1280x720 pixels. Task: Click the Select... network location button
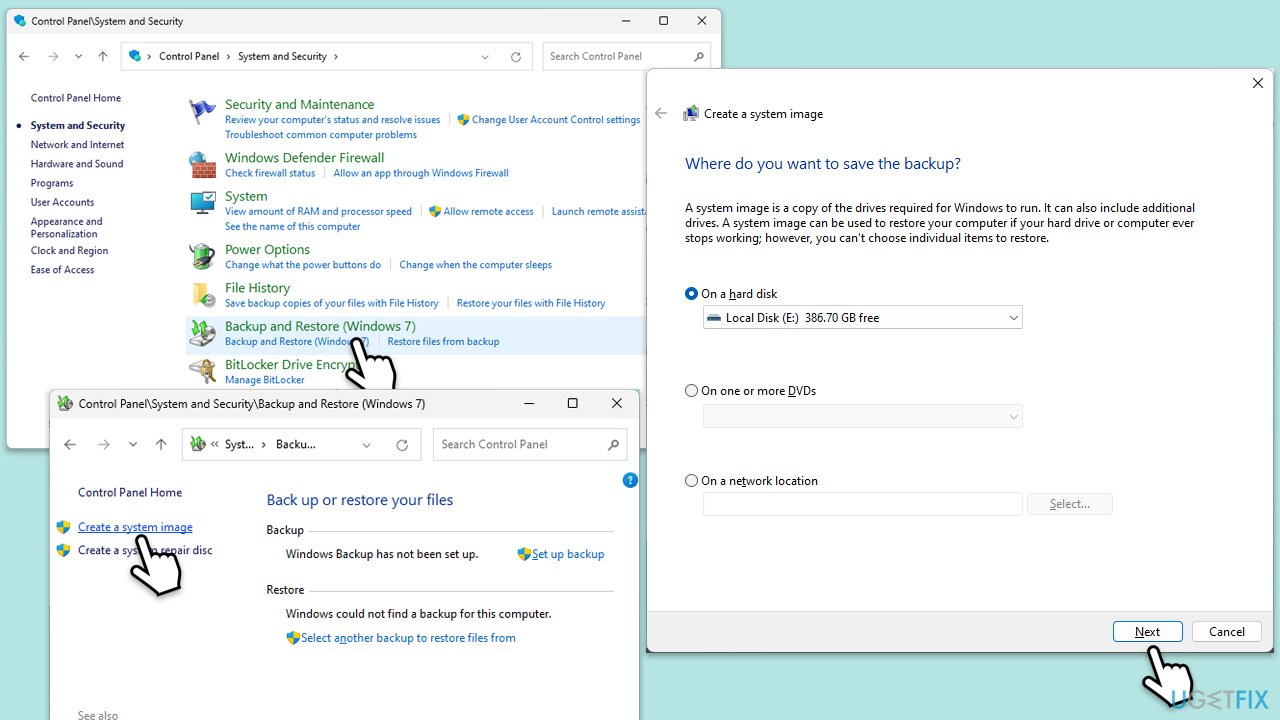[x=1070, y=504]
